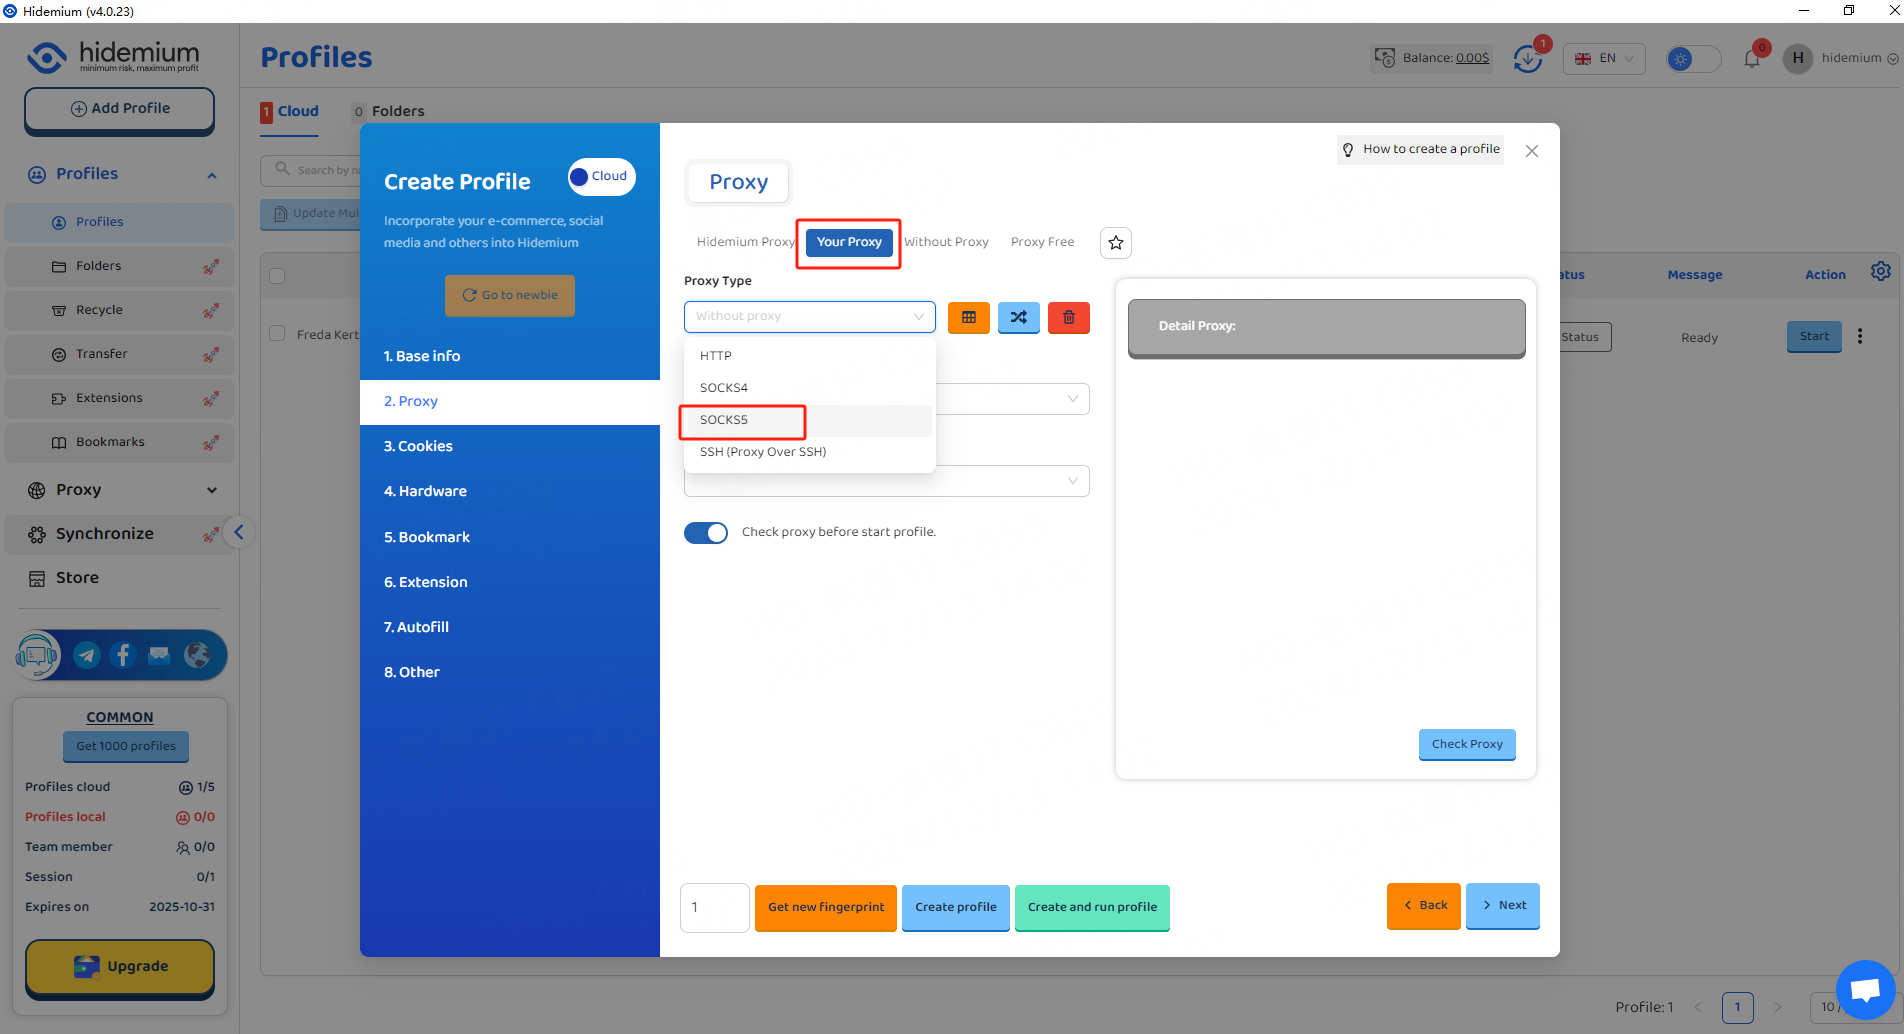Screen dimensions: 1904x1034
Task: Click the blue shuffle proxy icon
Action: tap(1018, 317)
